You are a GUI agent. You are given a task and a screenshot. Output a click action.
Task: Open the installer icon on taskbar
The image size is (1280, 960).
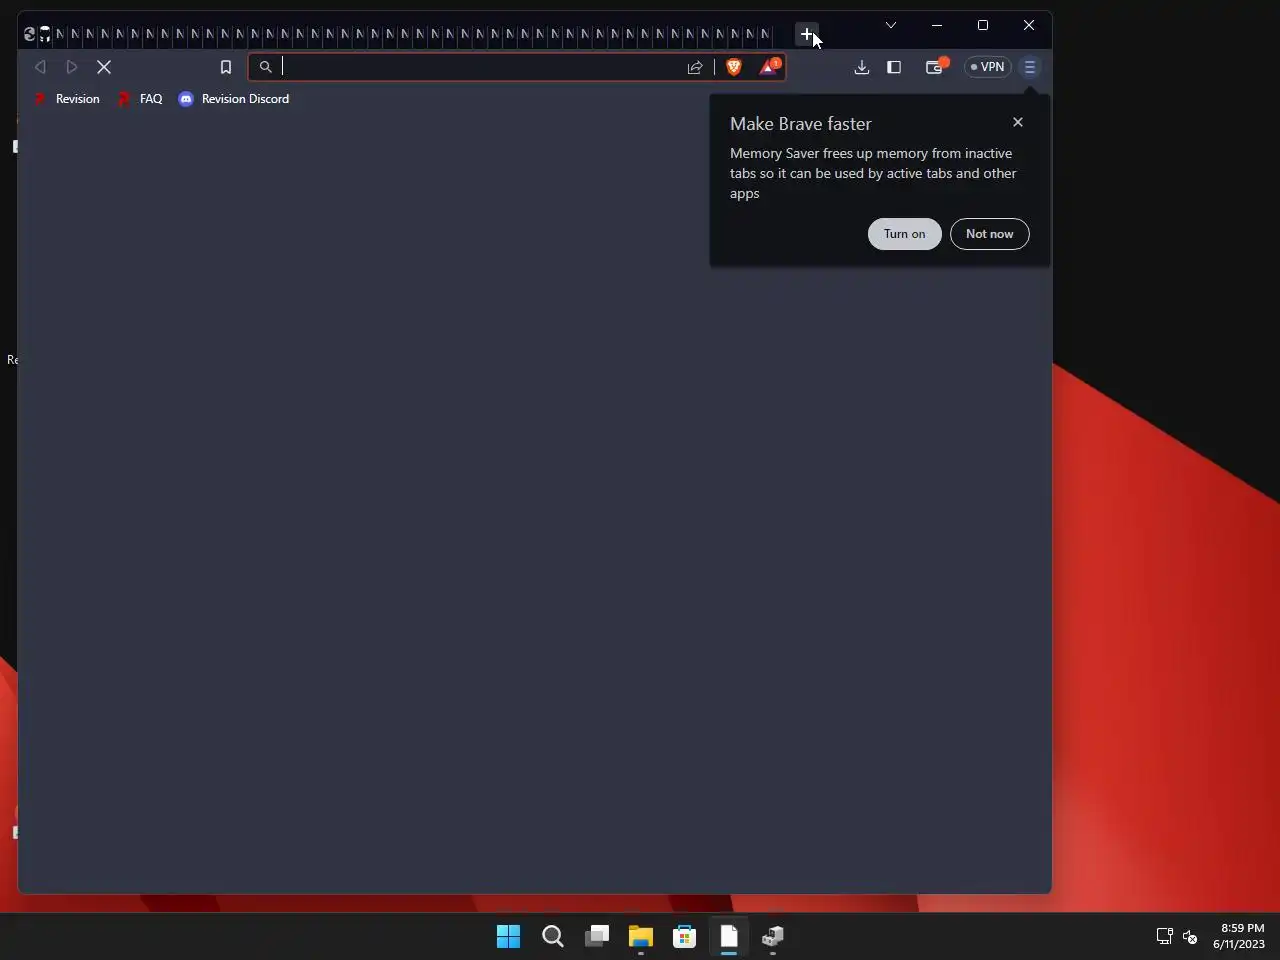click(x=773, y=937)
